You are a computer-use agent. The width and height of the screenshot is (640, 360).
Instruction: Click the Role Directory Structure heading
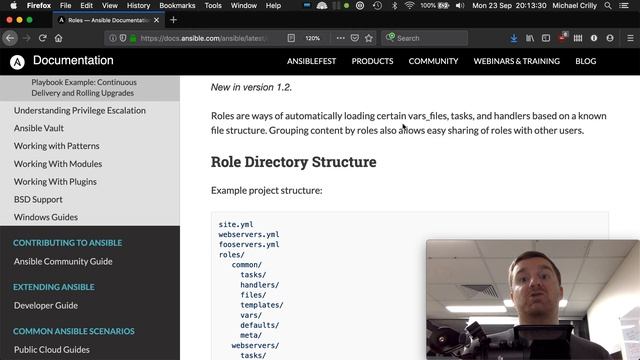tap(293, 162)
